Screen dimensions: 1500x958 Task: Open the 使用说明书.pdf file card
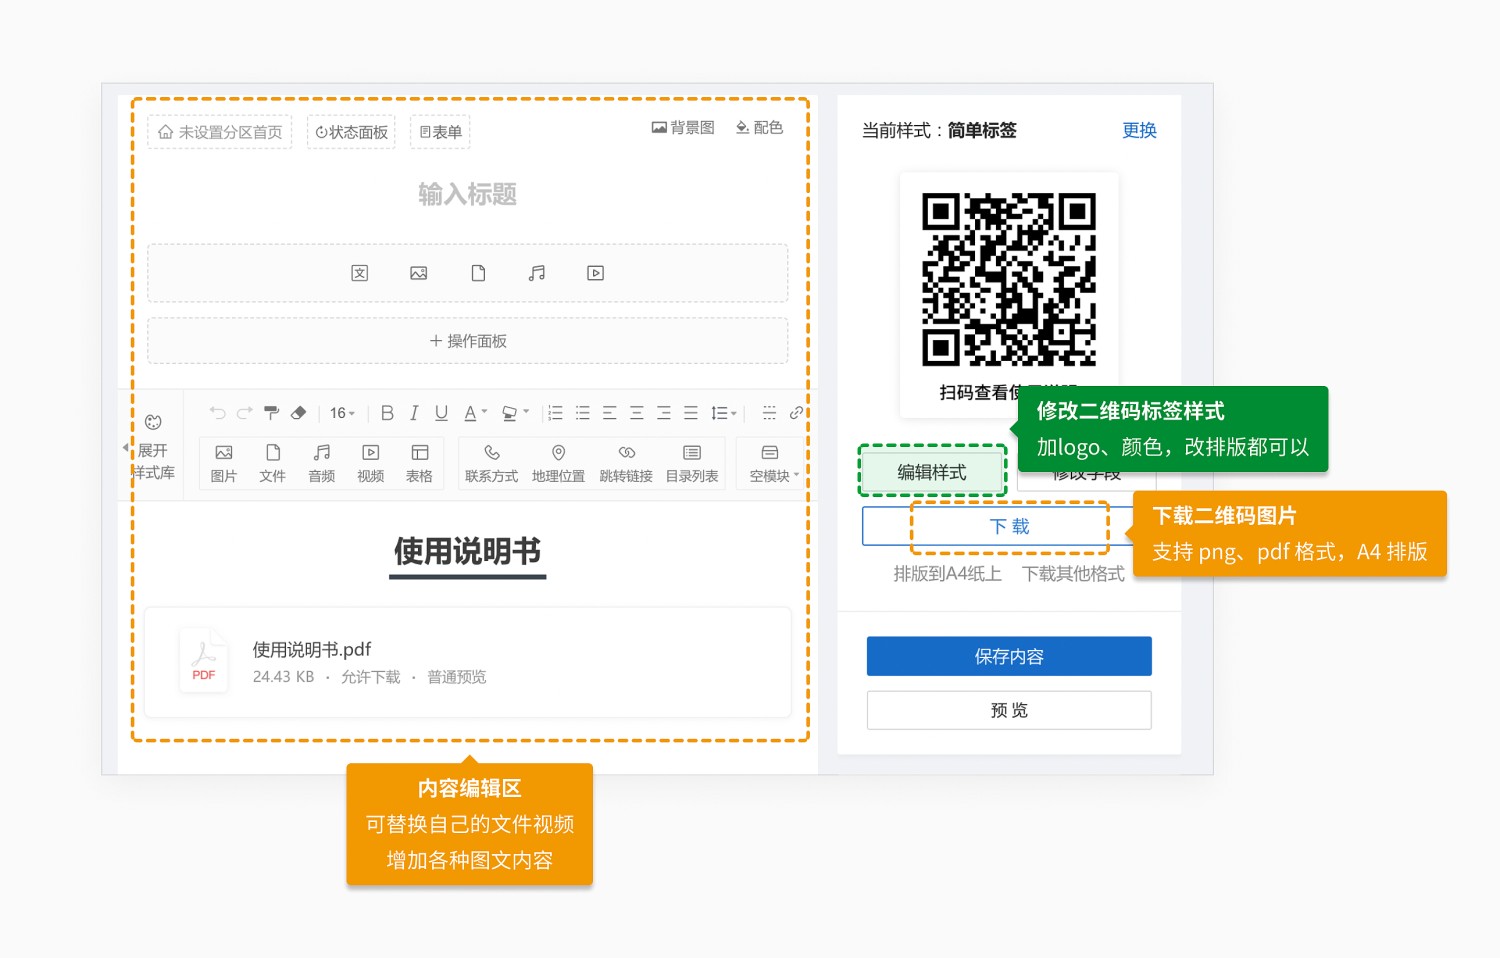click(x=468, y=662)
